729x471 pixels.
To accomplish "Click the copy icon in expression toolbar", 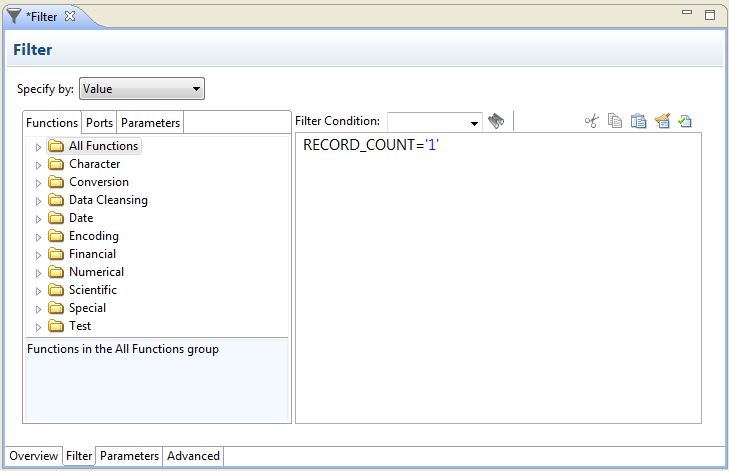I will click(x=615, y=121).
